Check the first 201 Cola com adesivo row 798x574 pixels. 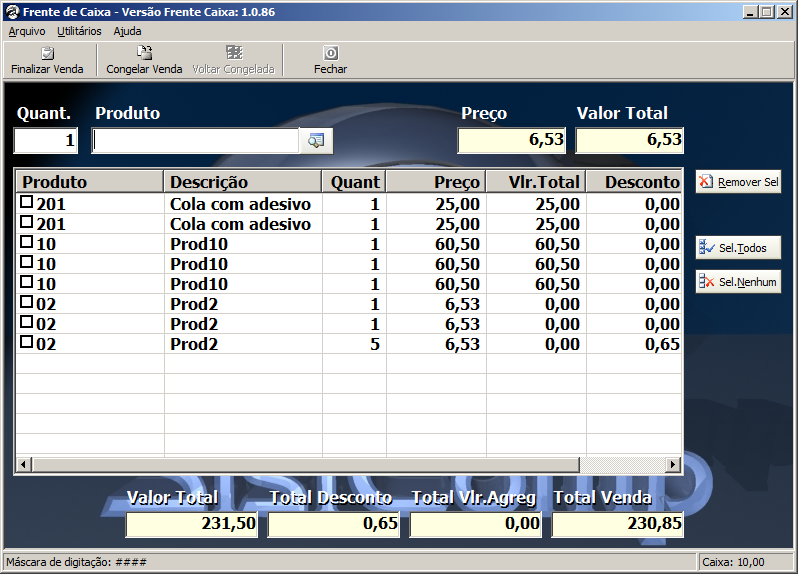[x=26, y=202]
